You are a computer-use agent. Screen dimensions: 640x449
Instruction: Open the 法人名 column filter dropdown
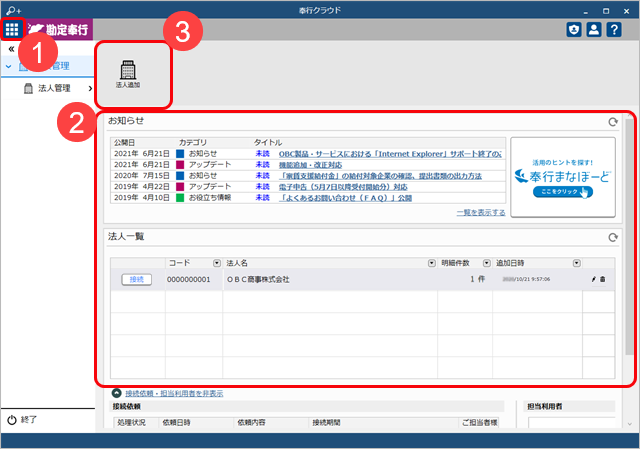(x=431, y=263)
